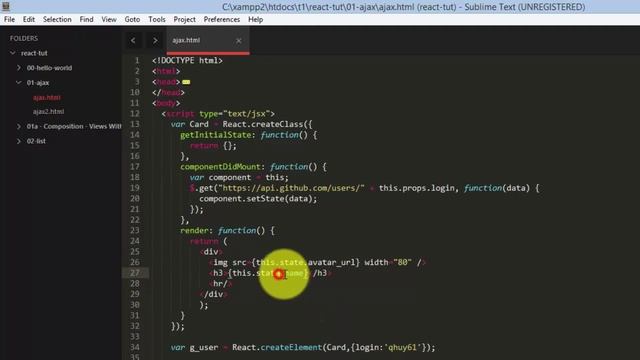Click "avatar_url" on line 26
The width and height of the screenshot is (640, 360).
(332, 262)
